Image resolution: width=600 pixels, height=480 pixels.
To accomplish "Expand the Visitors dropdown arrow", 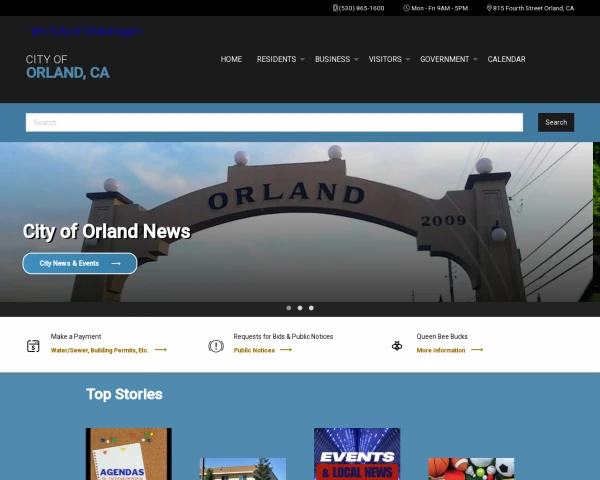I will [x=408, y=59].
